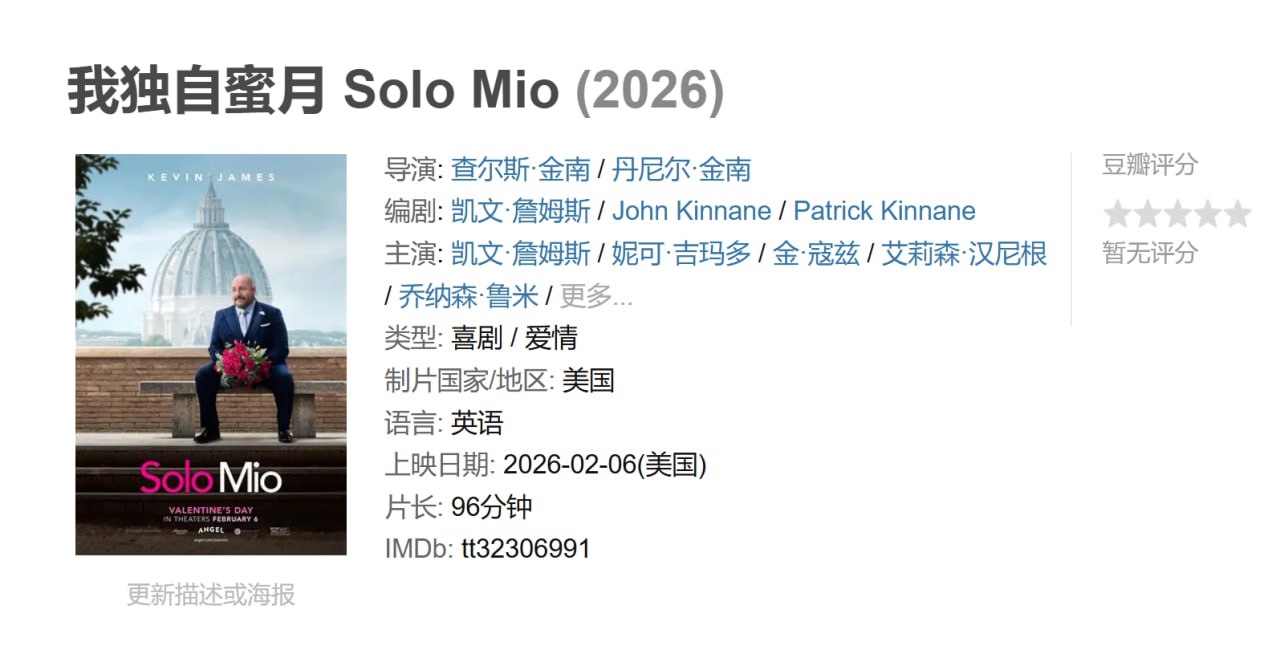This screenshot has height=654, width=1280.
Task: Click the IMDb ID tt32306991
Action: (525, 549)
